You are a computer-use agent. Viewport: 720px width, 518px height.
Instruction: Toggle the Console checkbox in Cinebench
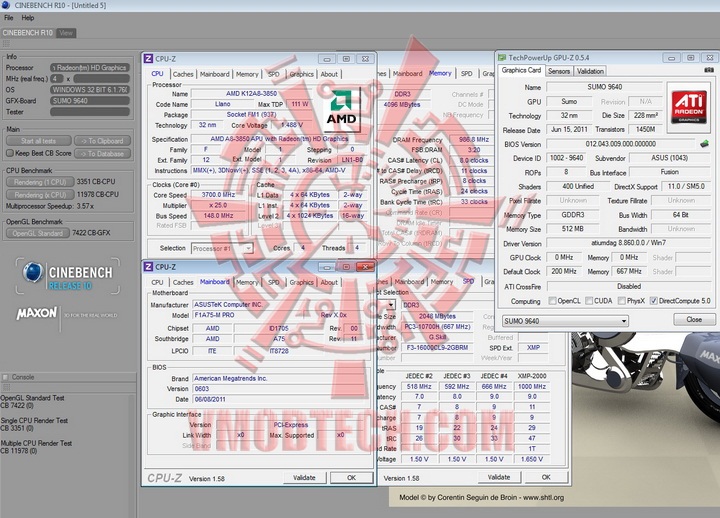pos(6,377)
